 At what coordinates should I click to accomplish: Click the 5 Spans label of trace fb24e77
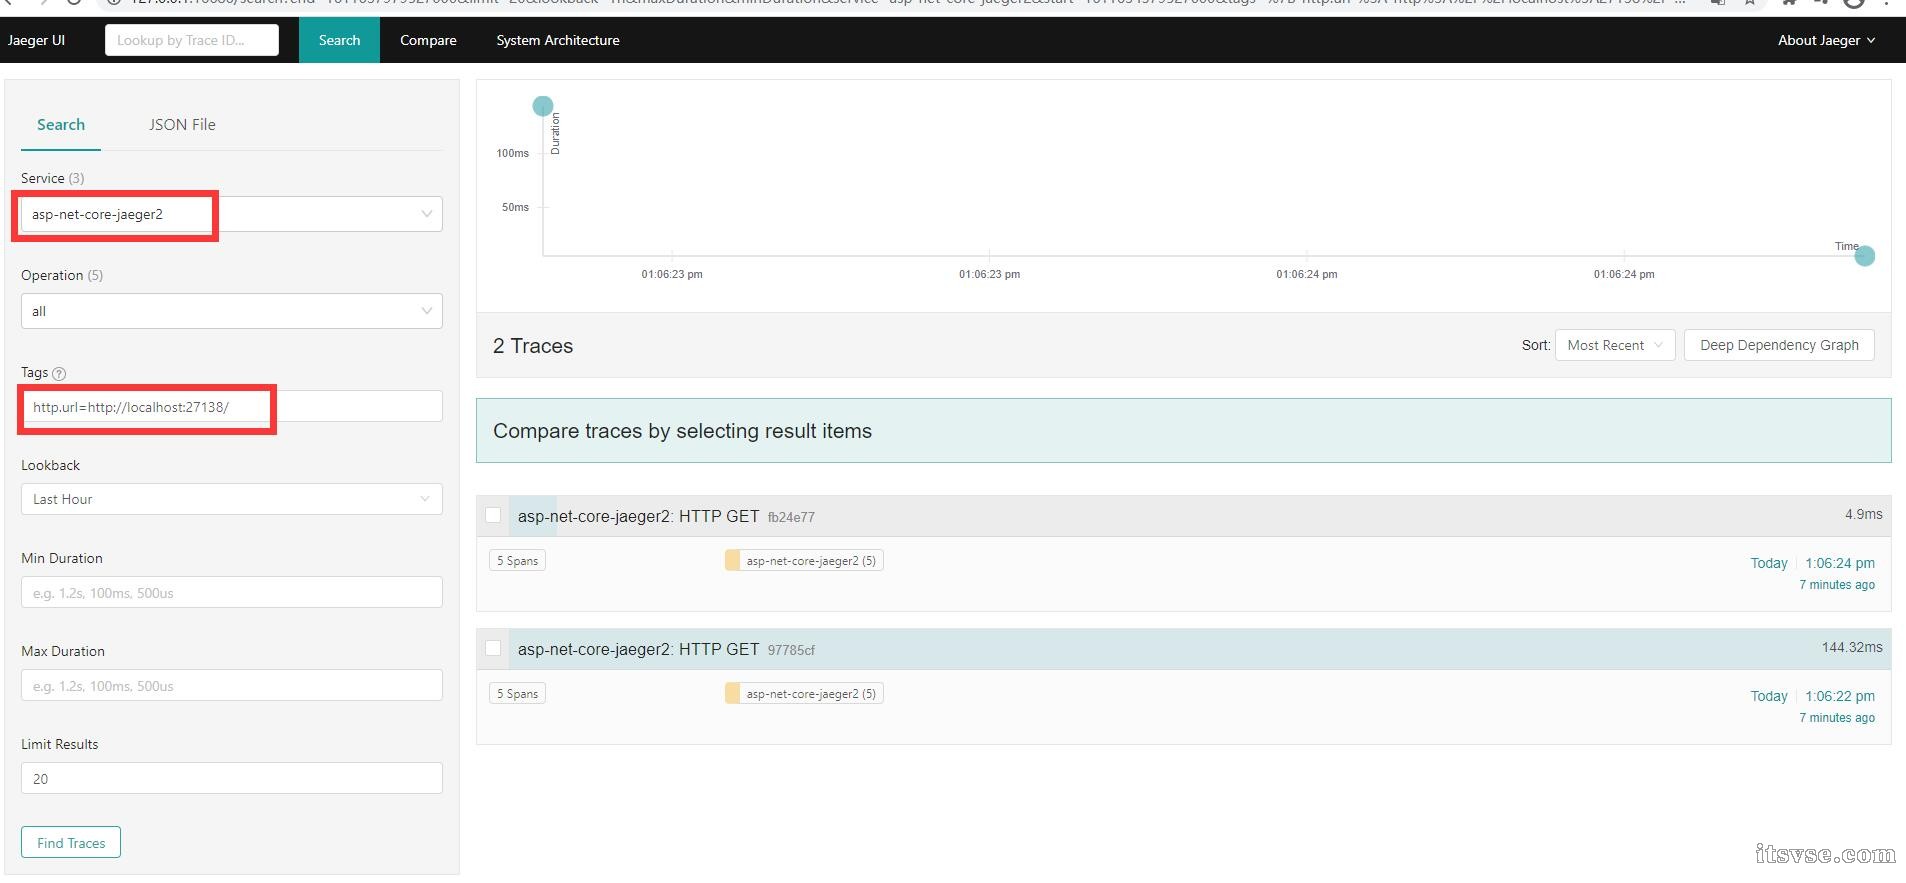pyautogui.click(x=517, y=561)
